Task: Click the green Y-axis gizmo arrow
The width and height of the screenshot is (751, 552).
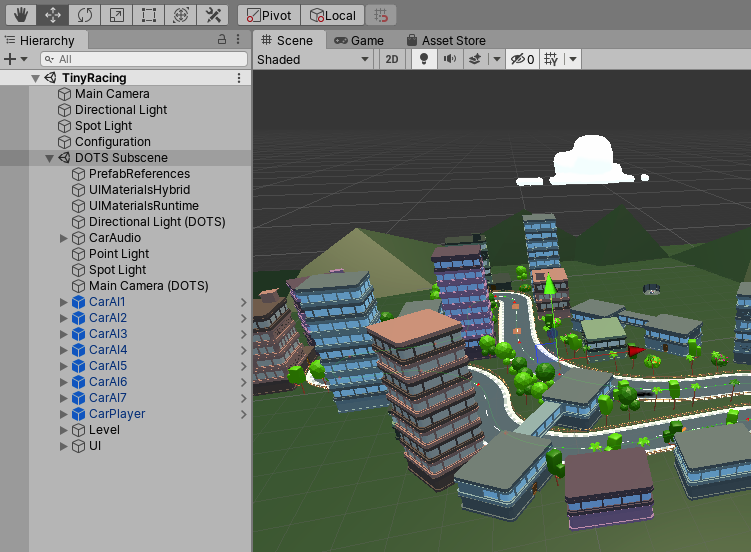Action: coord(550,285)
